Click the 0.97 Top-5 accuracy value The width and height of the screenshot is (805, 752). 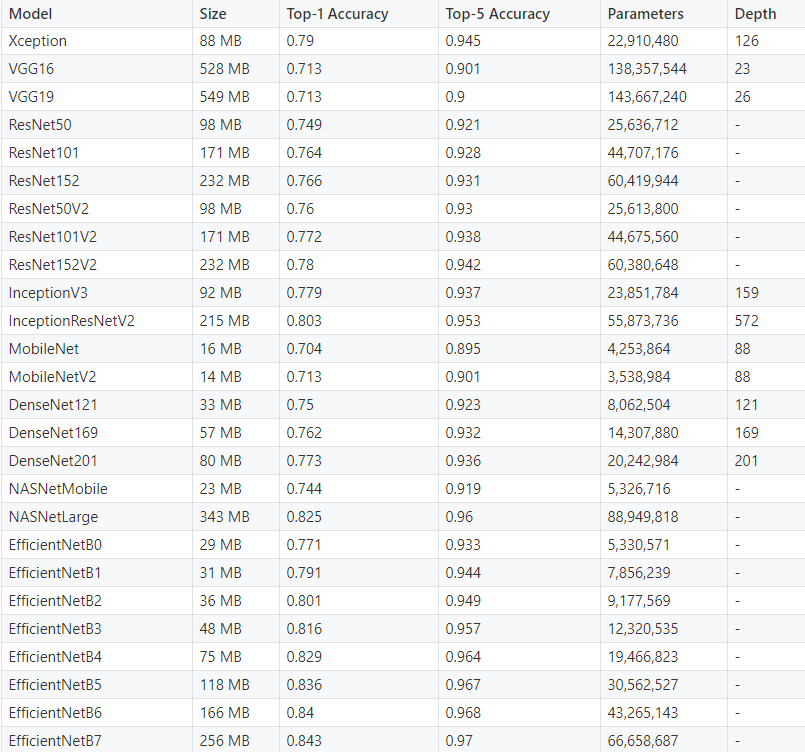click(x=458, y=741)
